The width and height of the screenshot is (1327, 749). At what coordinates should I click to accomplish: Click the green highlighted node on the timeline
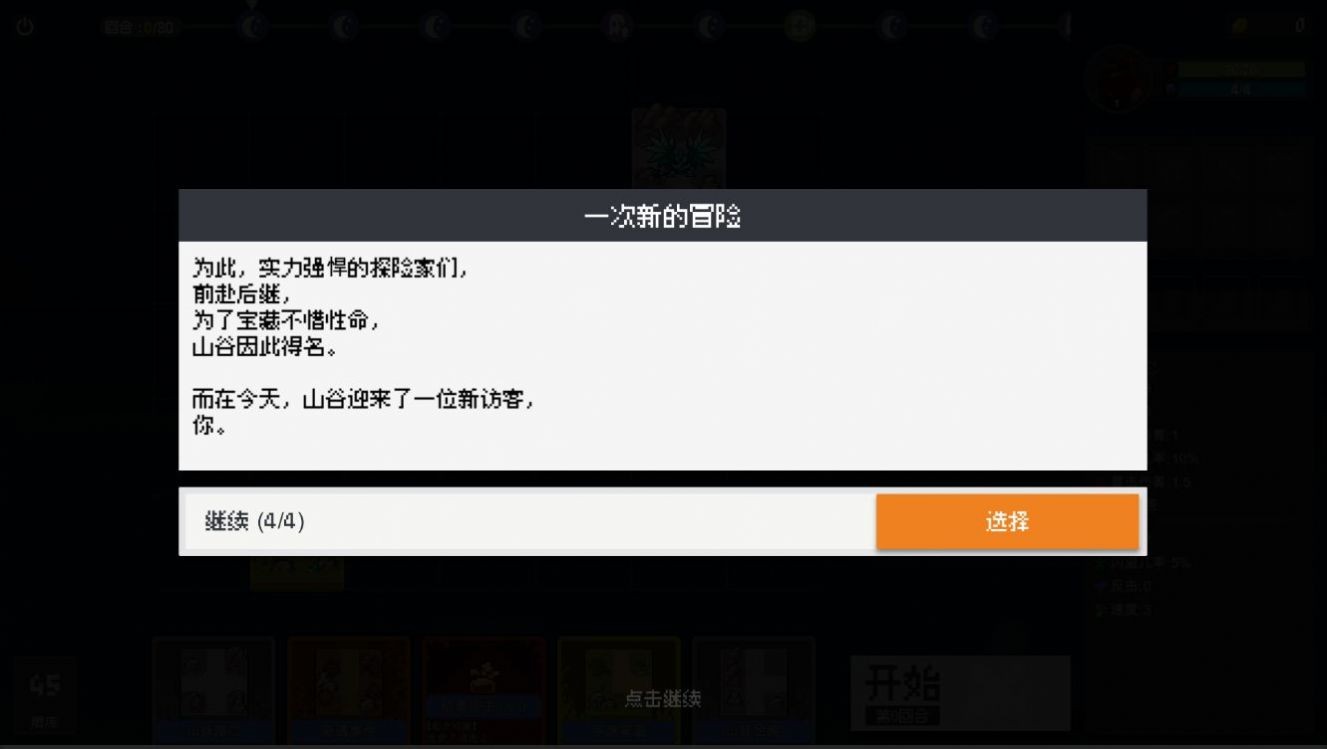point(799,27)
